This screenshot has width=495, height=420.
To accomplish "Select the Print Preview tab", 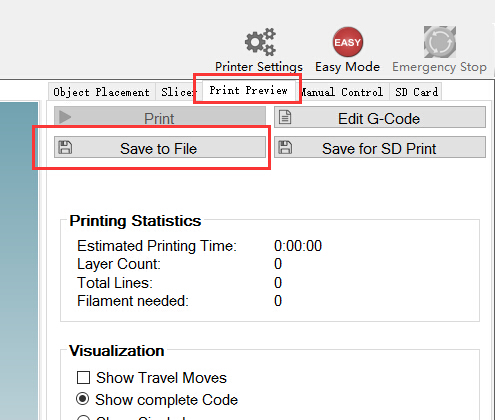I will coord(248,90).
